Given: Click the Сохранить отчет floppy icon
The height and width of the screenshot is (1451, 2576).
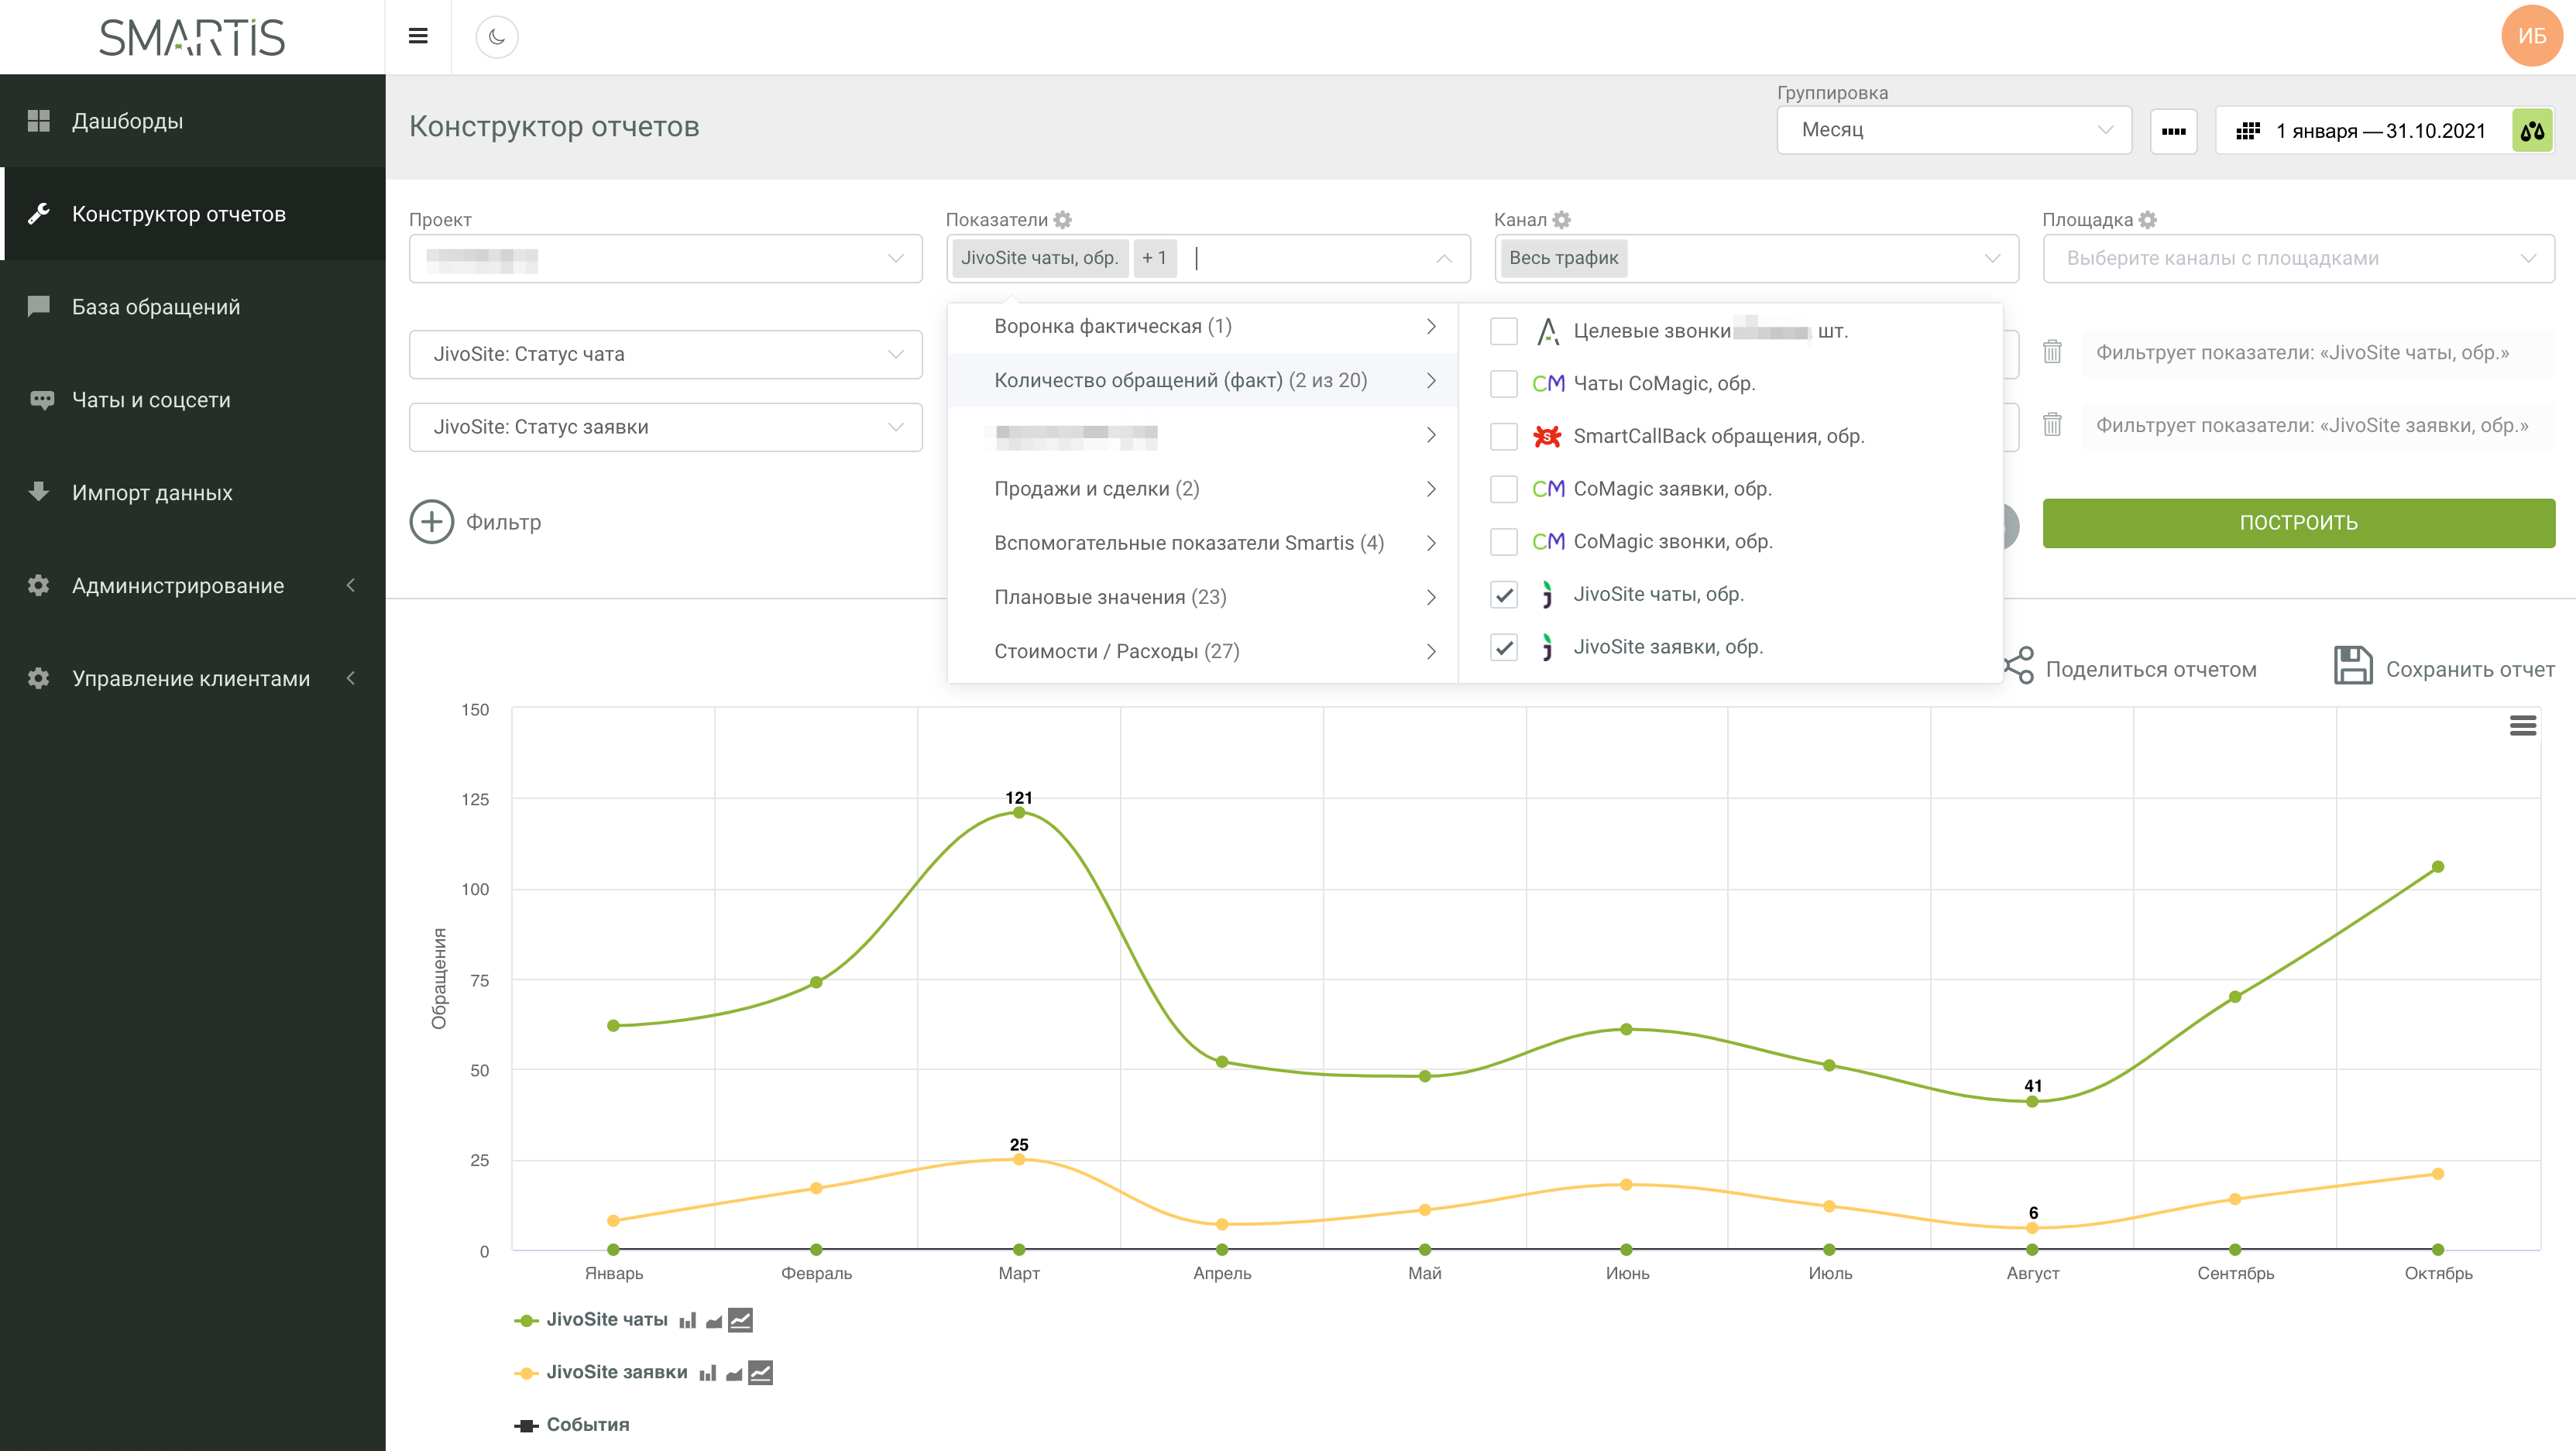Looking at the screenshot, I should [2352, 667].
